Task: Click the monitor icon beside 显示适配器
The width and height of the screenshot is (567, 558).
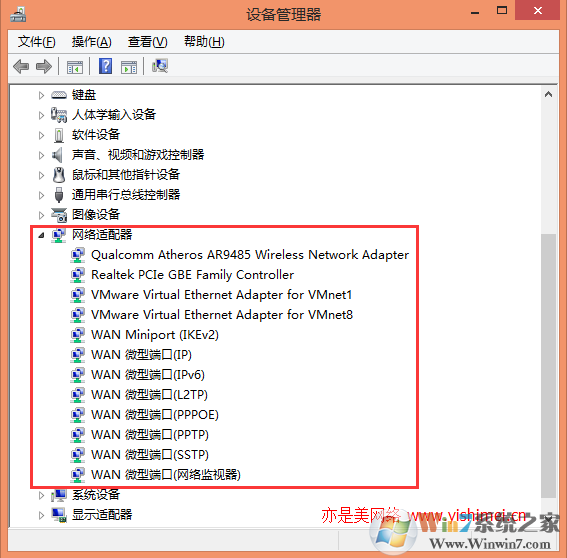Action: pos(59,515)
